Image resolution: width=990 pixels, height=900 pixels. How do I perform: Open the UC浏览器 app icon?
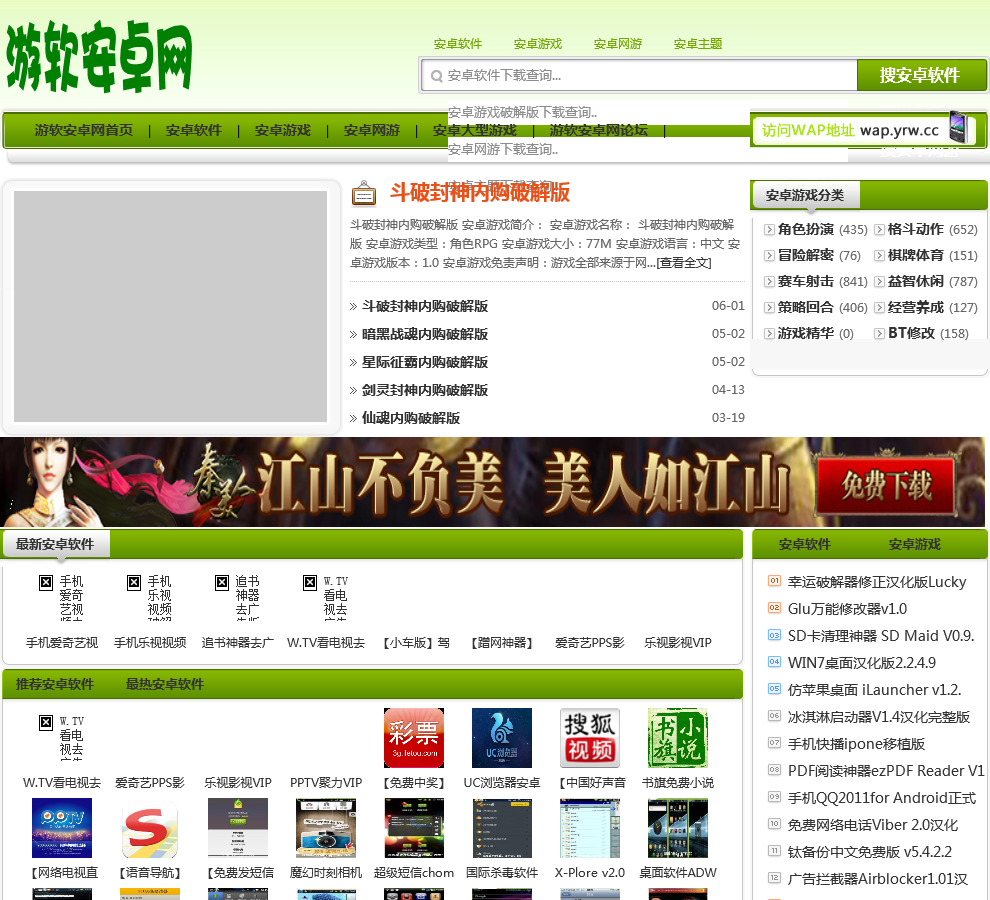coord(502,738)
